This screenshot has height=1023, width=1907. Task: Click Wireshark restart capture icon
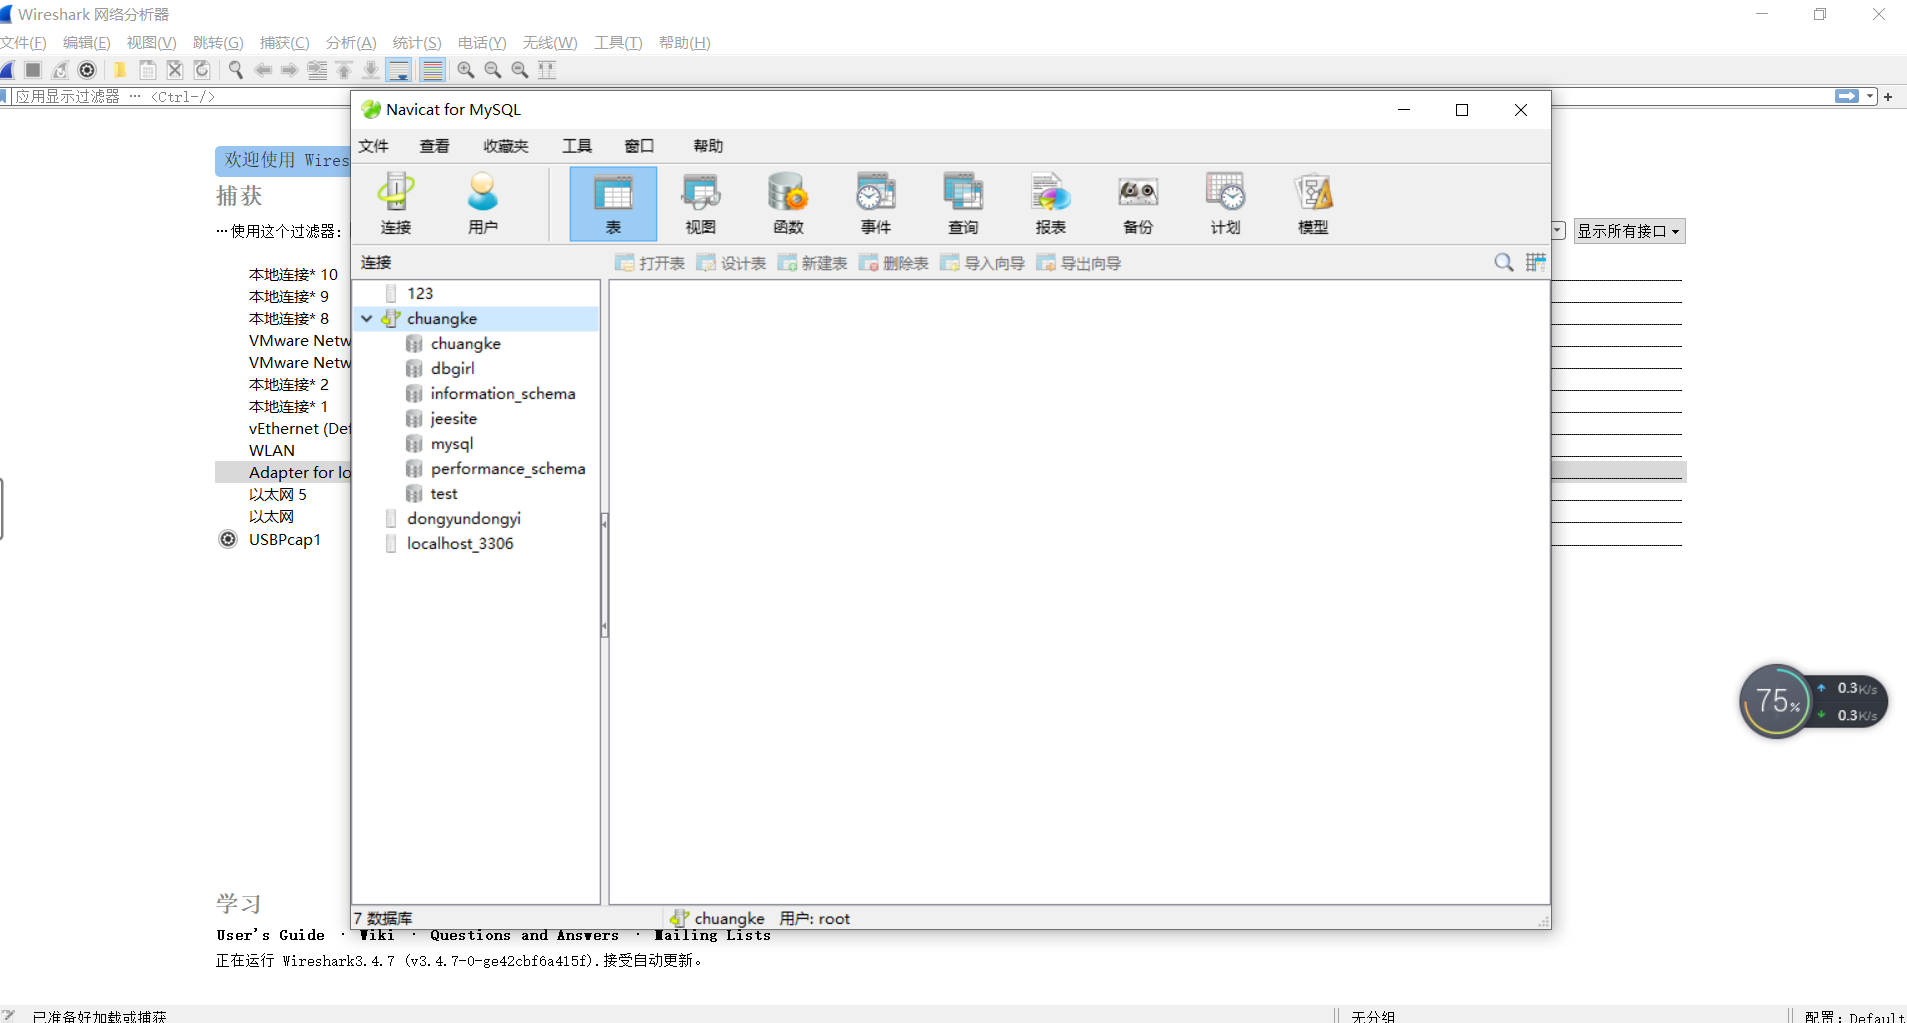click(60, 70)
